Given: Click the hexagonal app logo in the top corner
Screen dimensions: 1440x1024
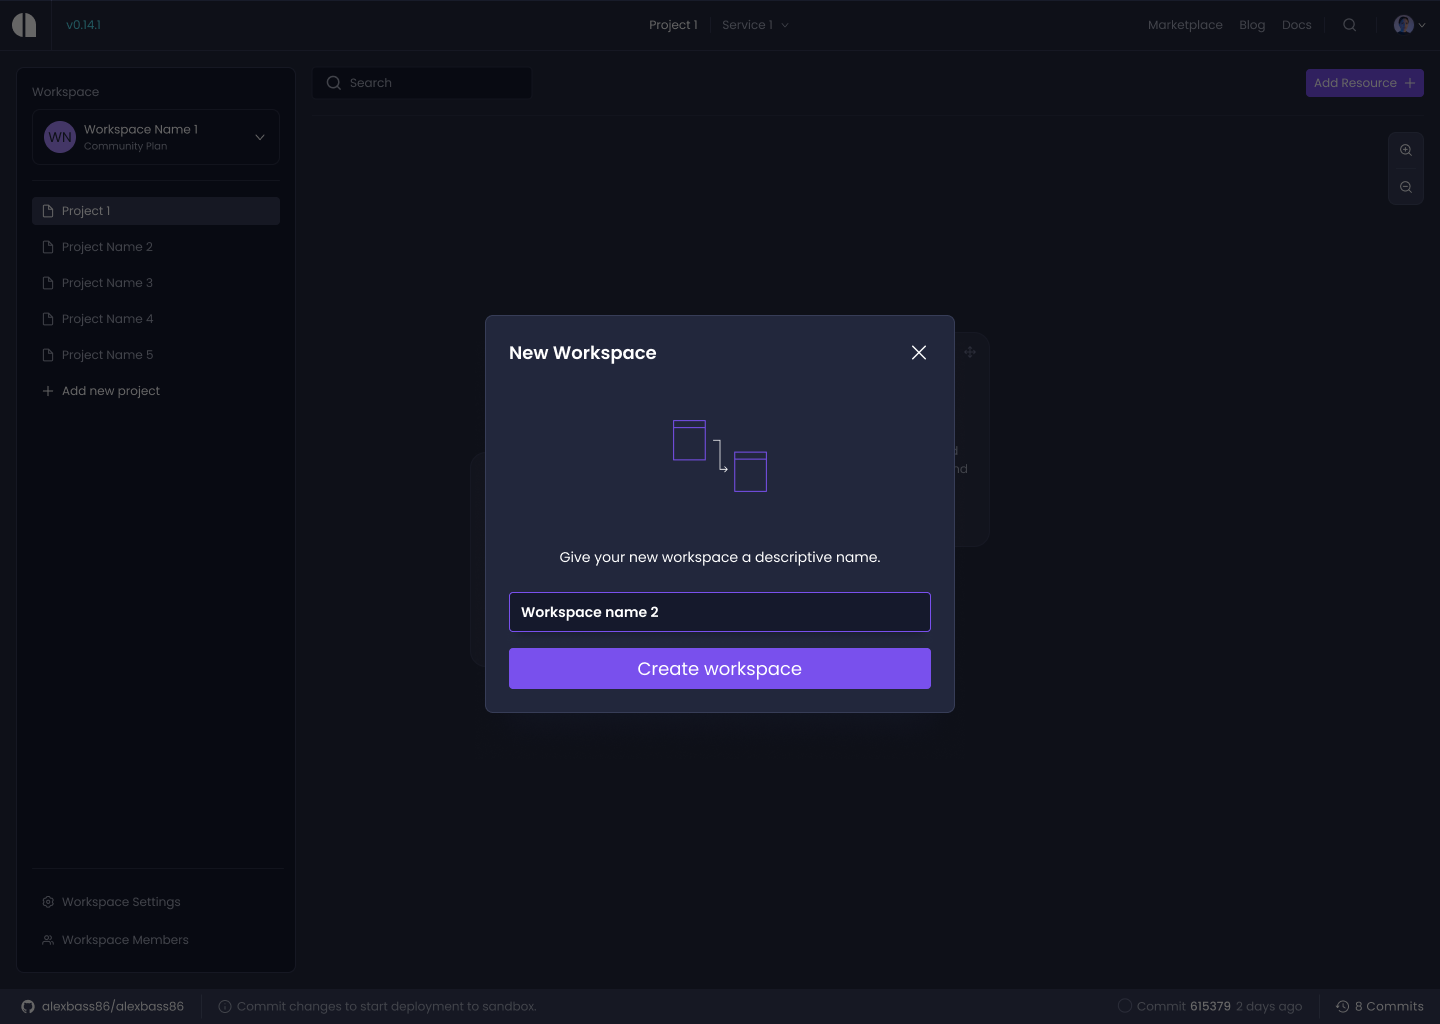Looking at the screenshot, I should (24, 24).
